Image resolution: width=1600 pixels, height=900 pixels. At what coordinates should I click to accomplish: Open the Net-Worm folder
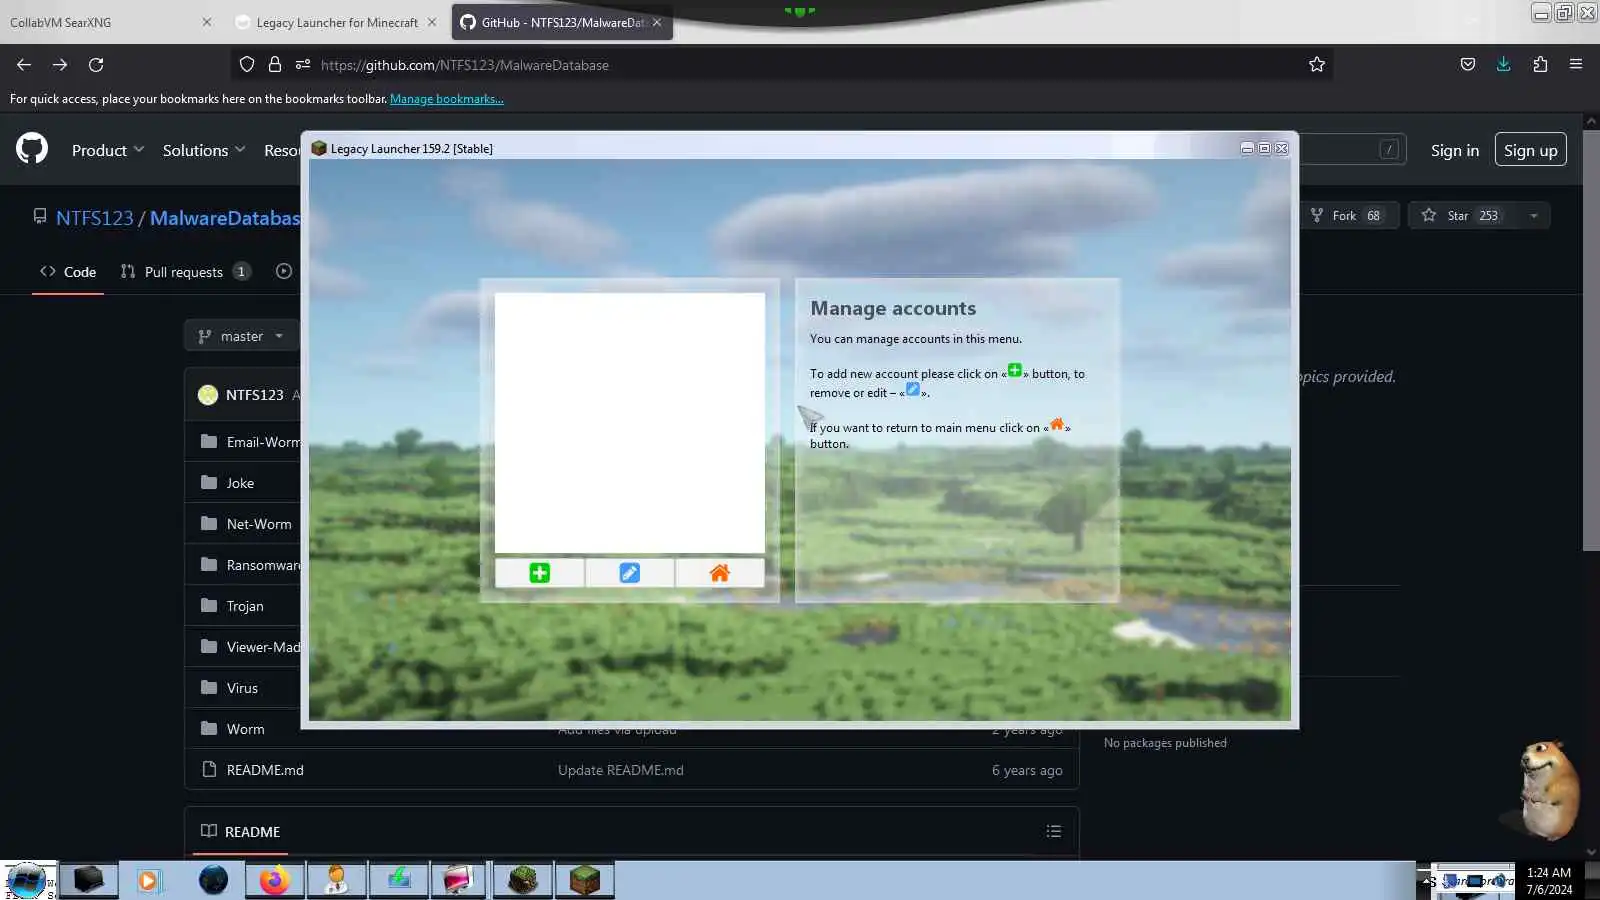(x=259, y=524)
